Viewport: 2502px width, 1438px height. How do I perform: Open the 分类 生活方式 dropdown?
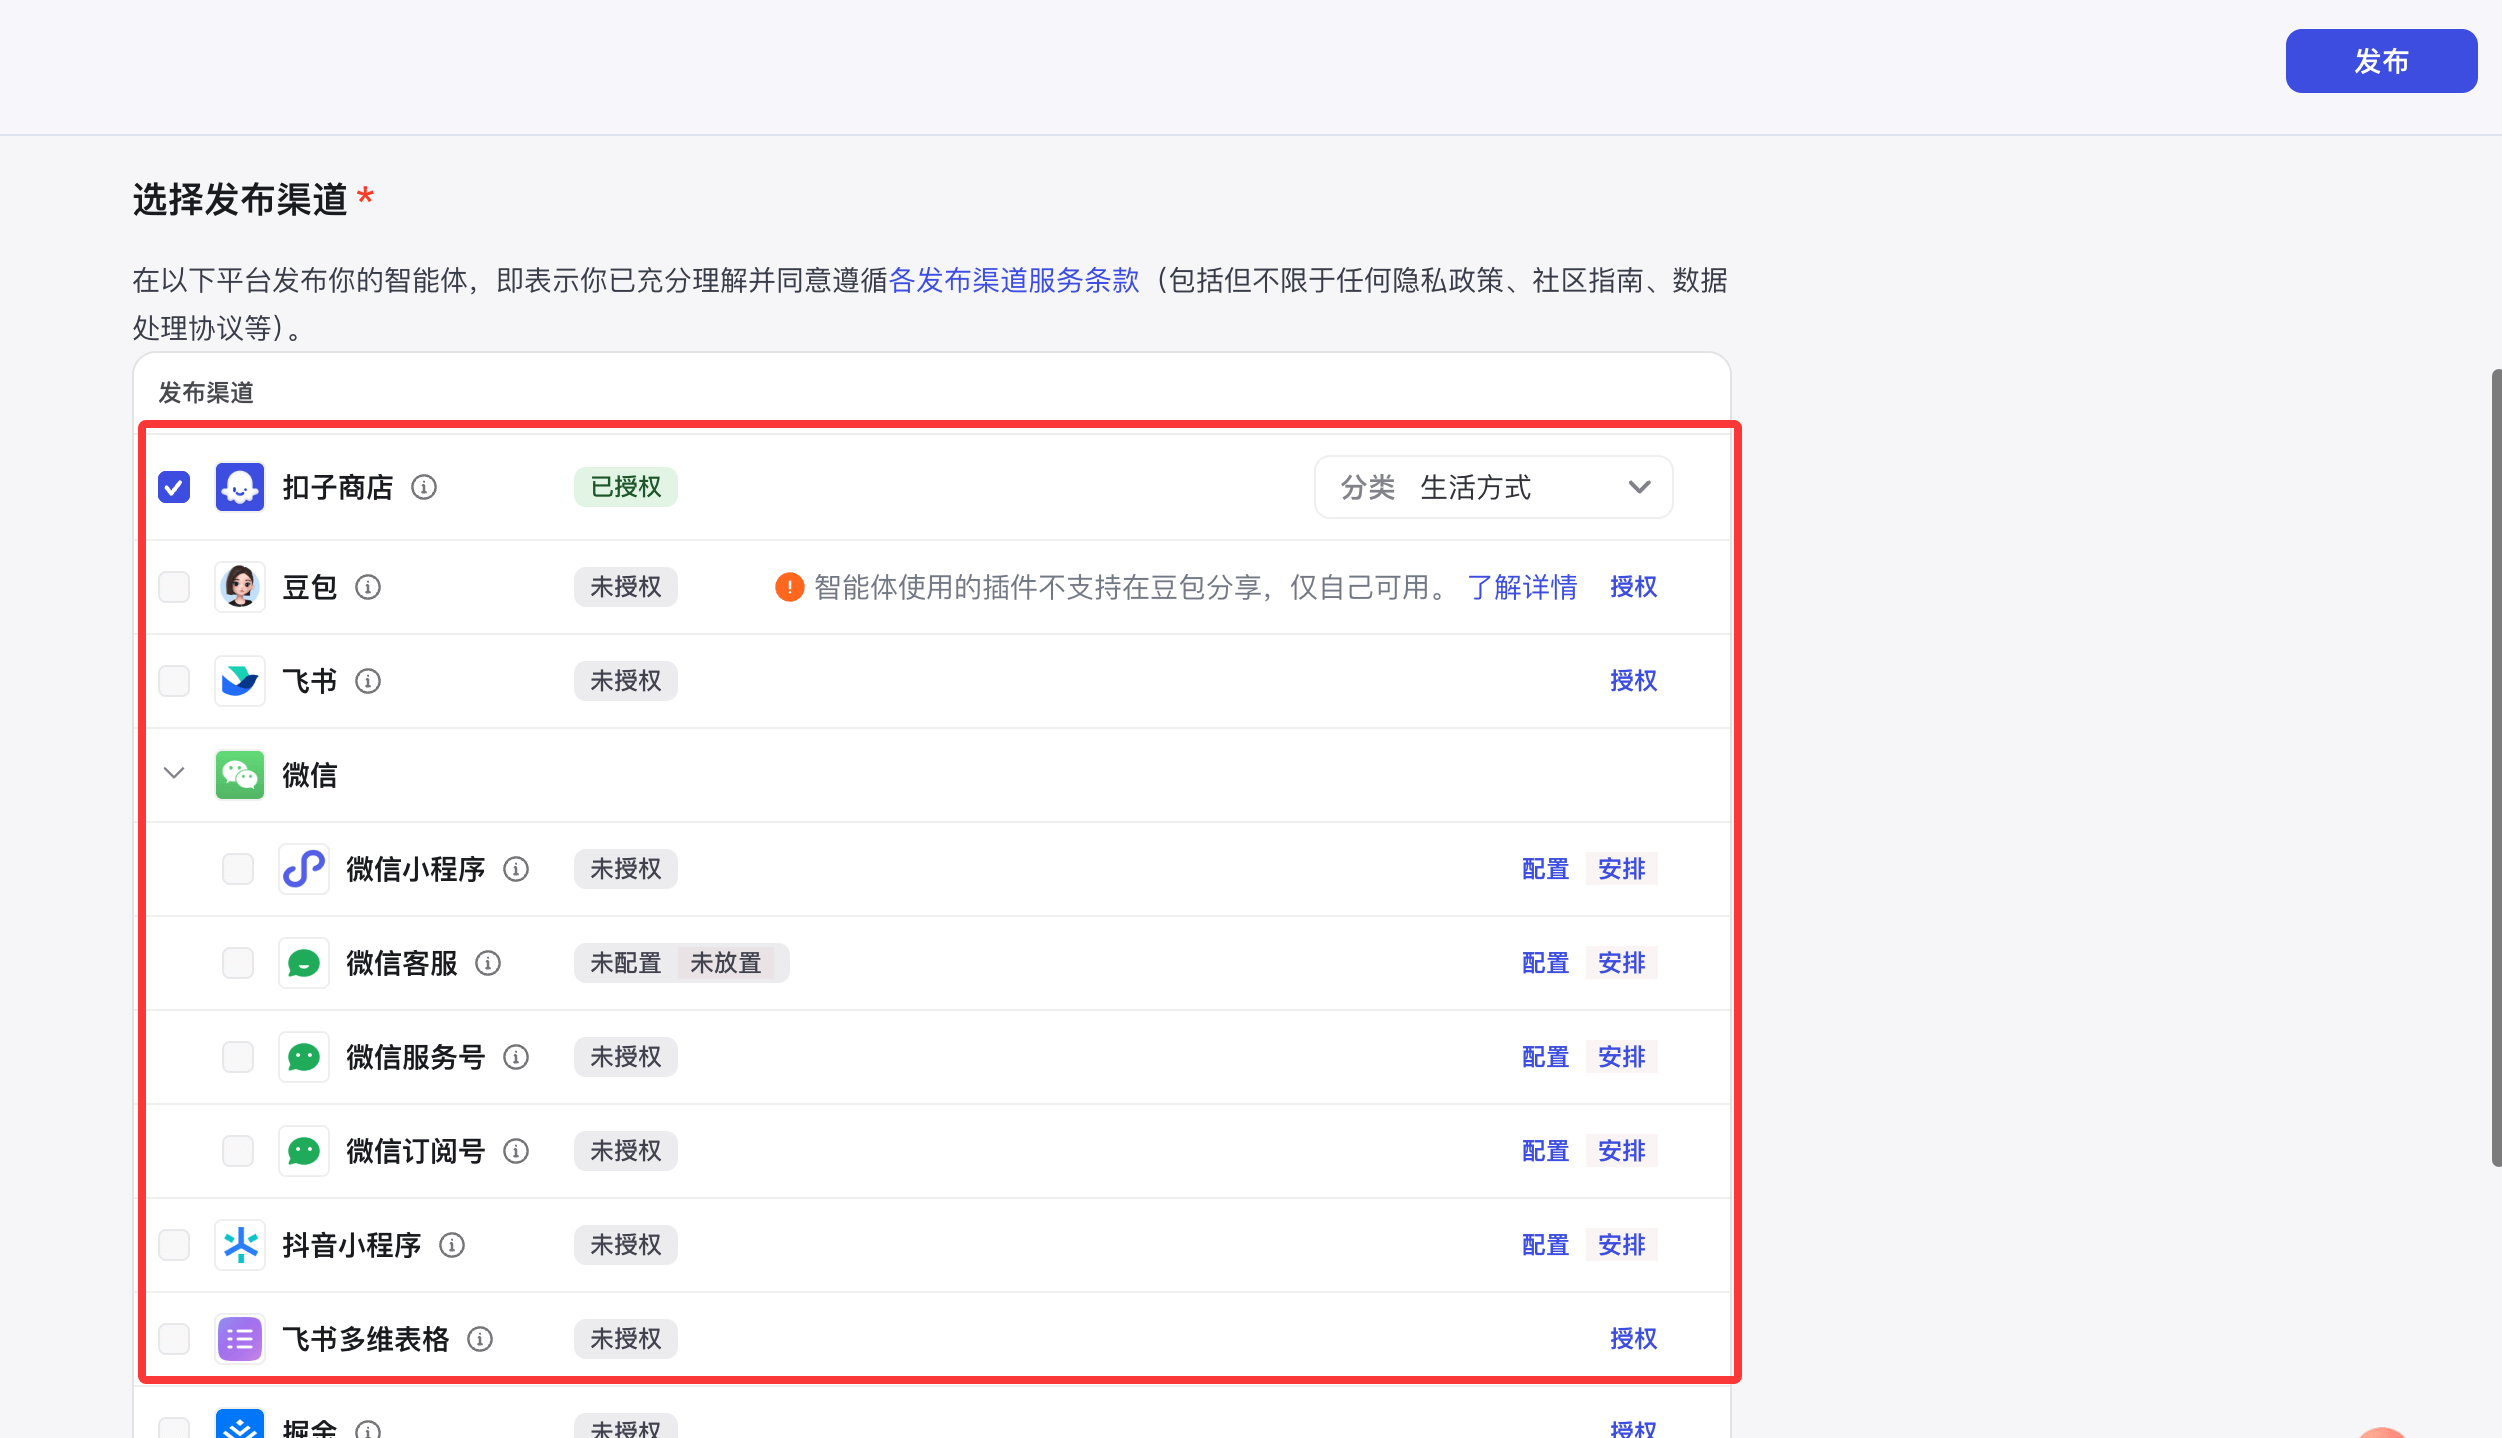coord(1493,487)
